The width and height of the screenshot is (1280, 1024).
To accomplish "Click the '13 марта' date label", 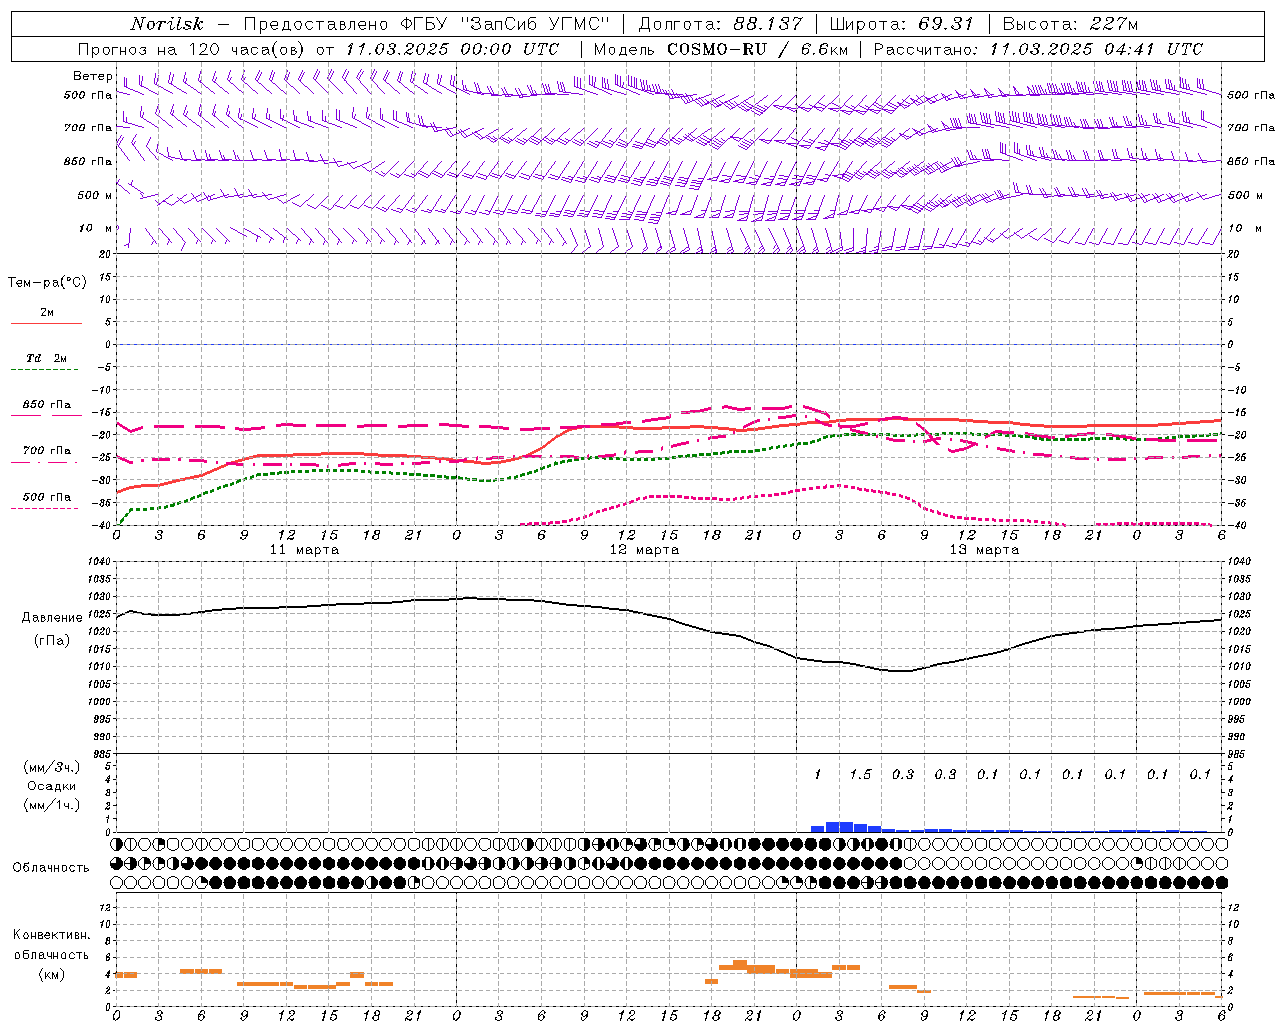I will click(984, 549).
